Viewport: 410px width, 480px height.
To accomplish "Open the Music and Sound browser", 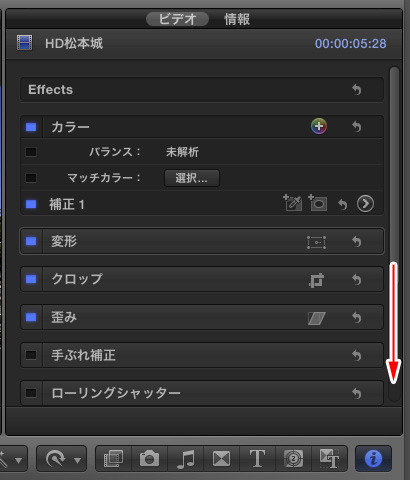I will click(186, 459).
